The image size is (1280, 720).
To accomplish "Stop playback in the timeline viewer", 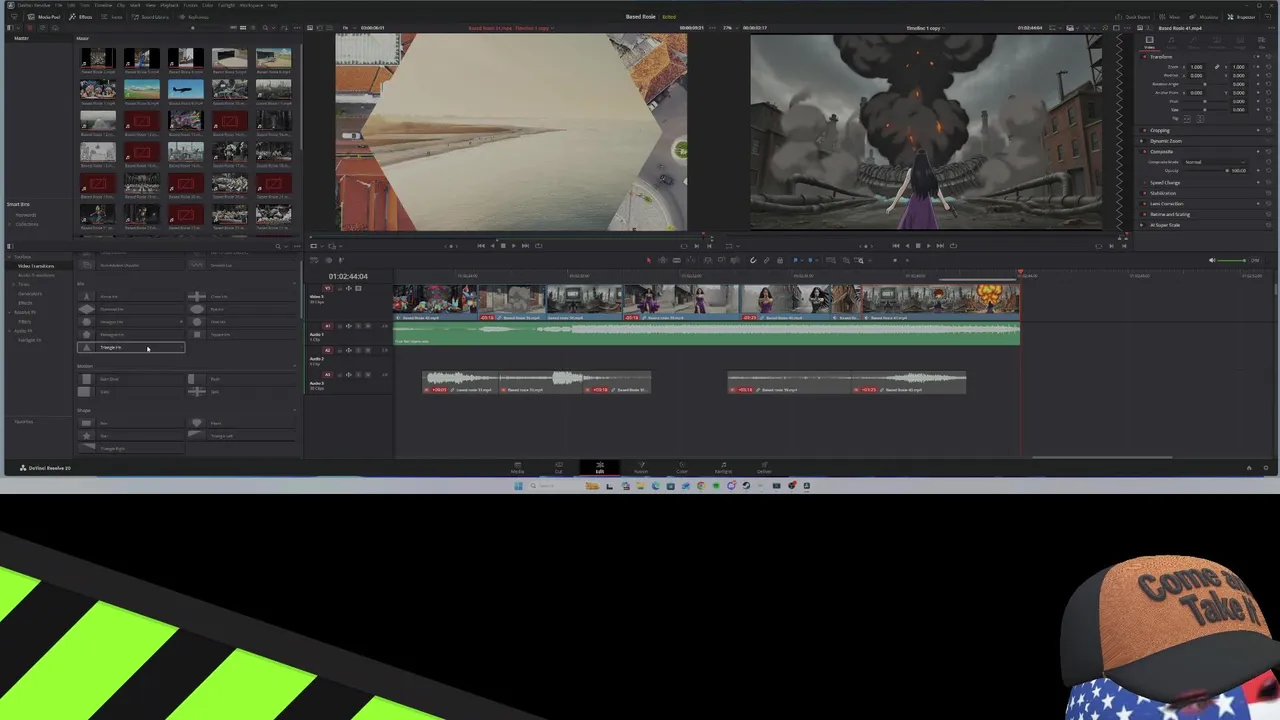I will pos(918,245).
